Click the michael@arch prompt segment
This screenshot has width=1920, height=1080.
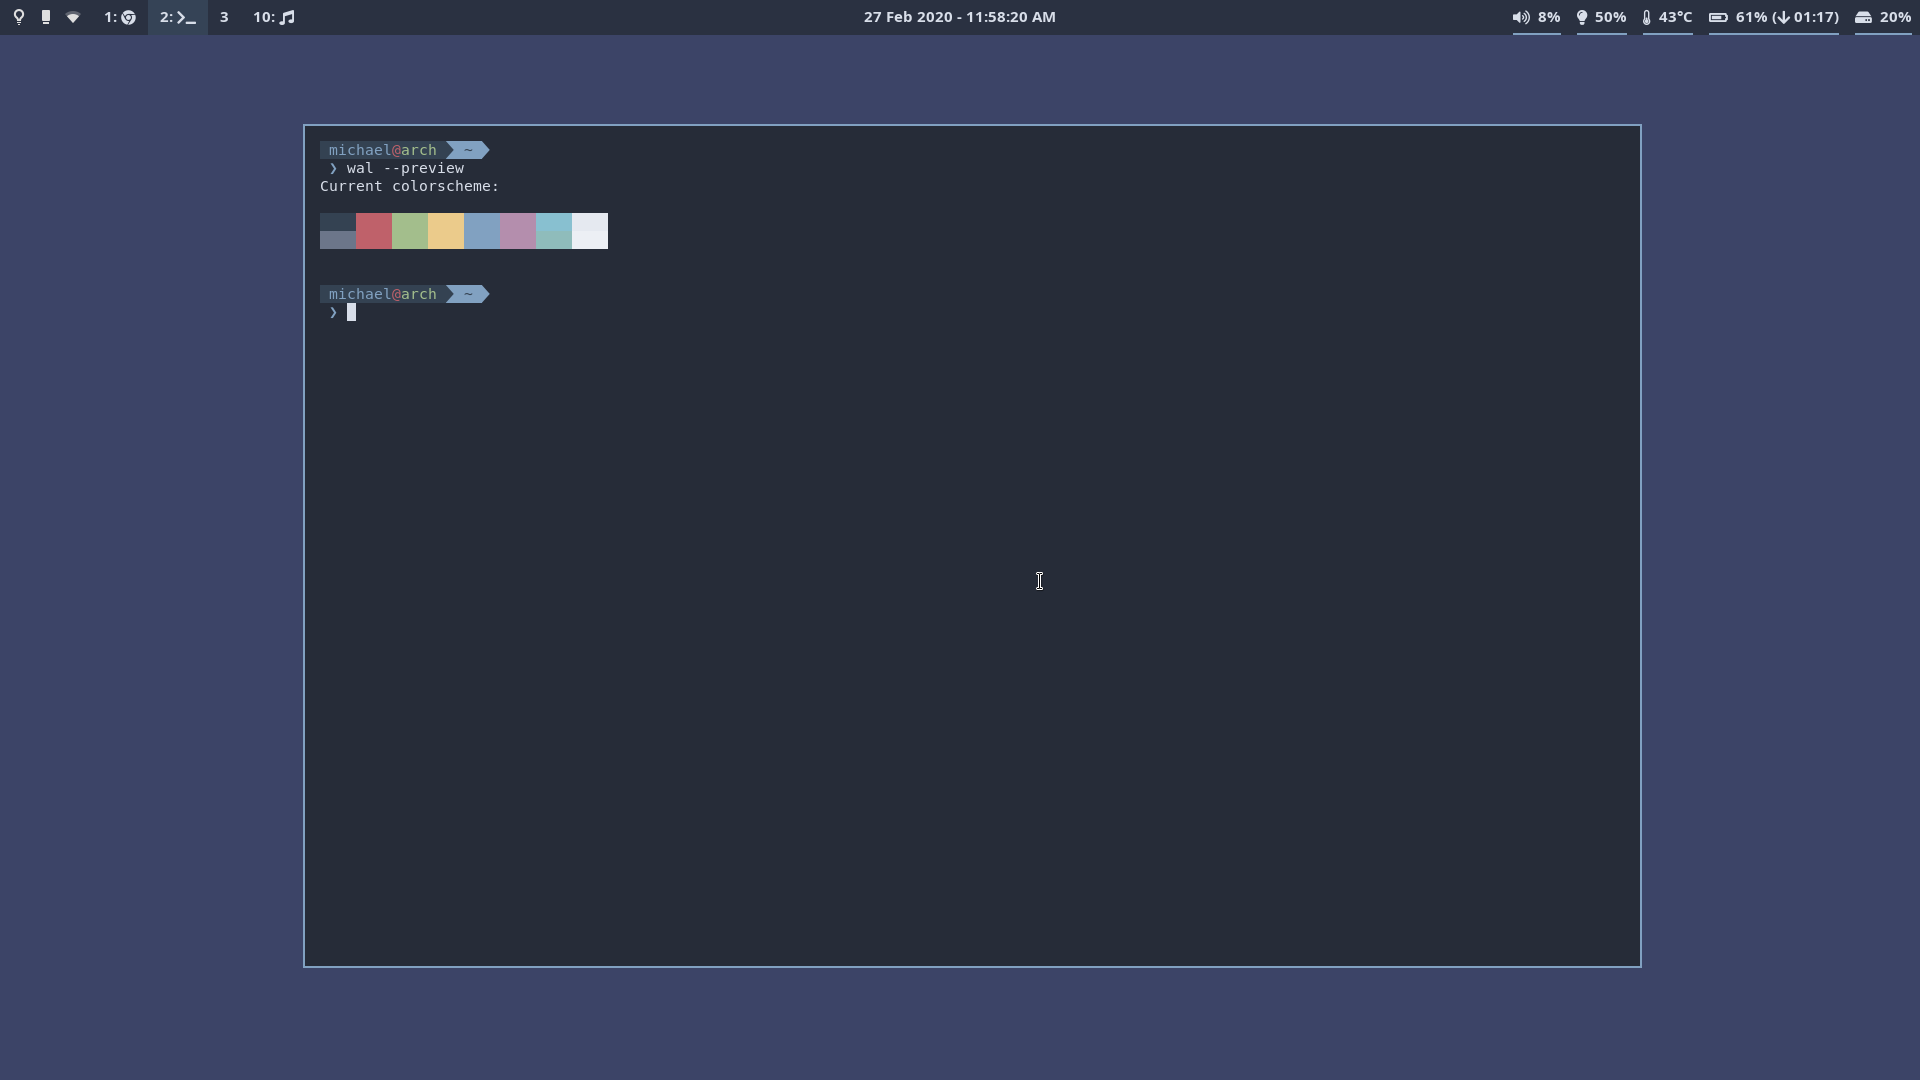click(384, 150)
